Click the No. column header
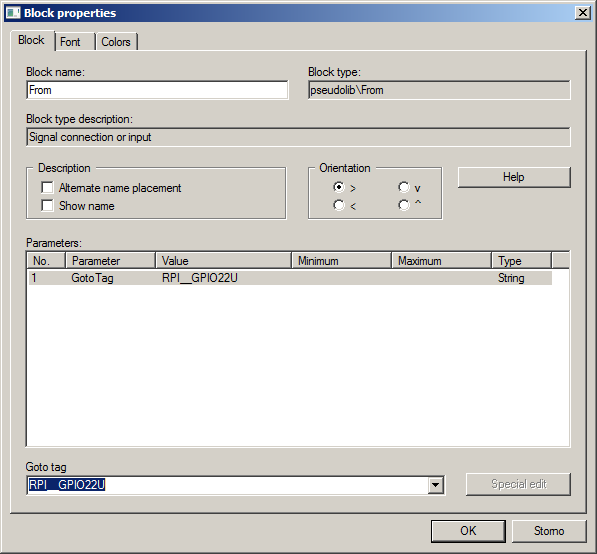597x554 pixels. (46, 260)
